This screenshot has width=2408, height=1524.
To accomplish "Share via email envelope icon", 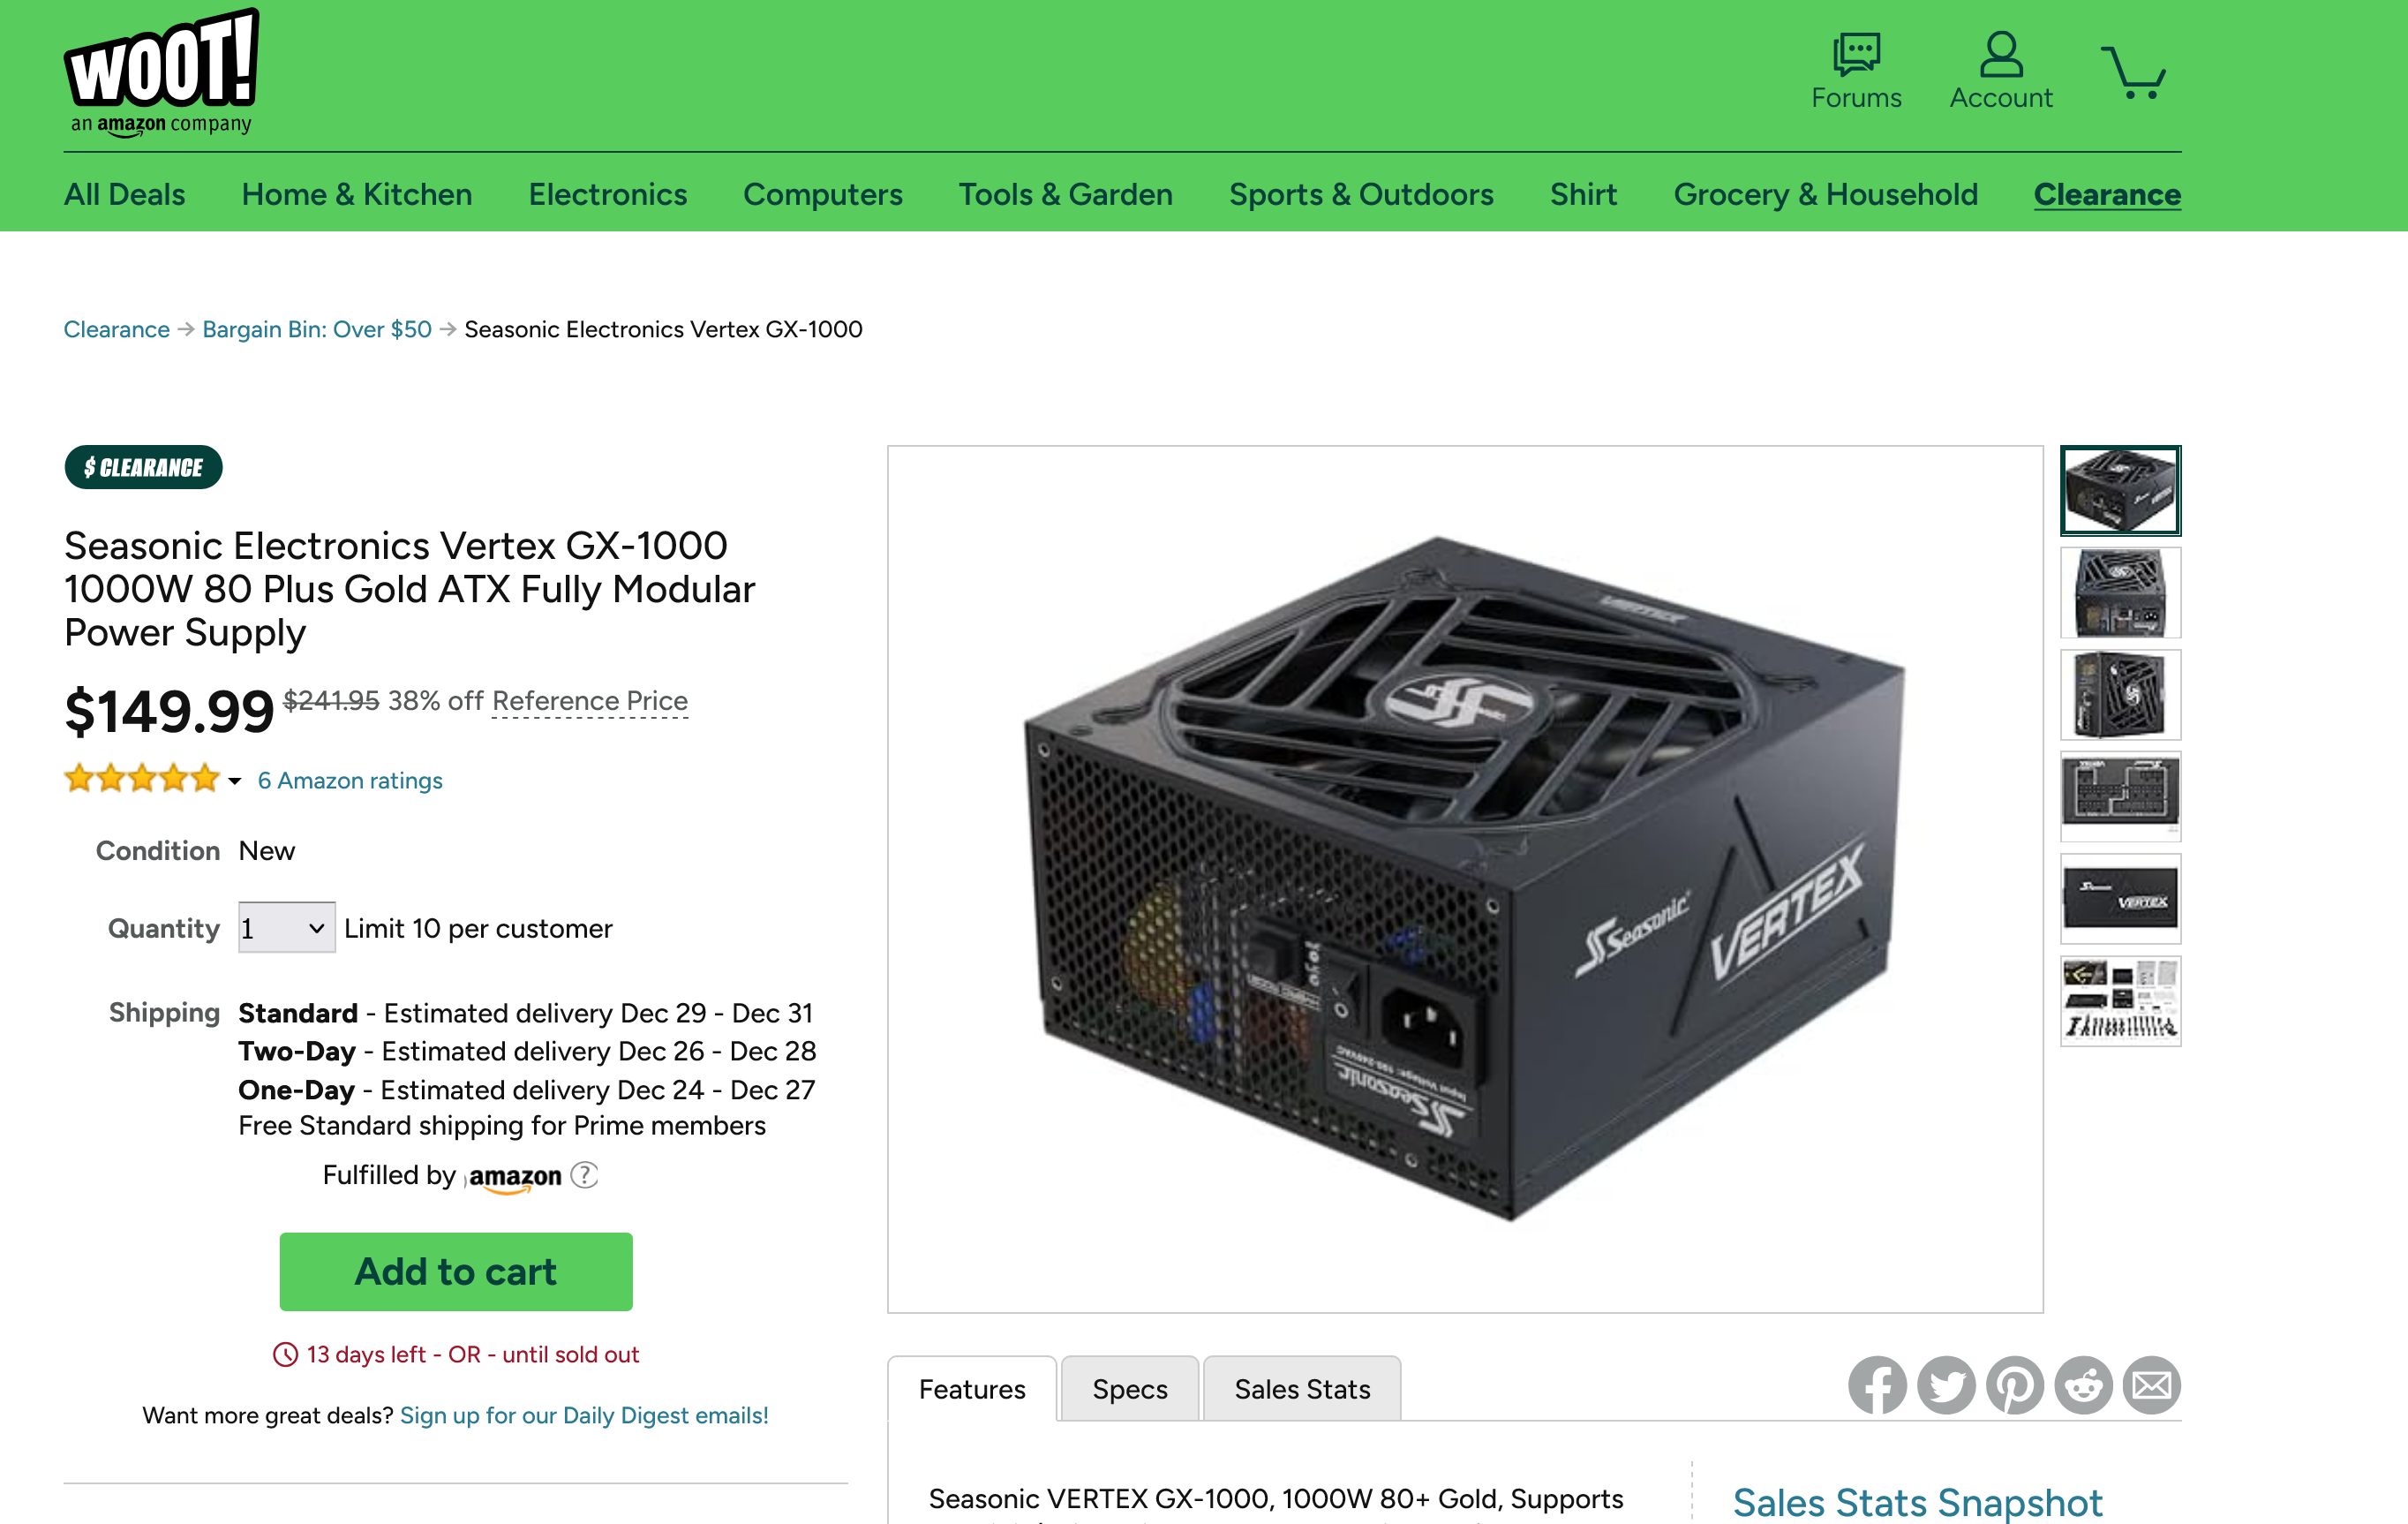I will pos(2152,1385).
